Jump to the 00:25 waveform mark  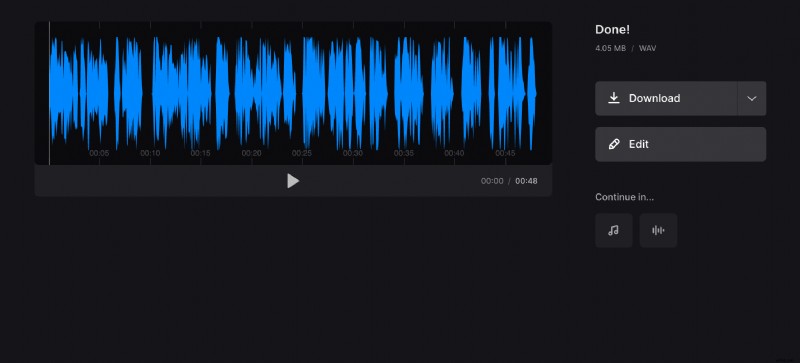[x=302, y=153]
